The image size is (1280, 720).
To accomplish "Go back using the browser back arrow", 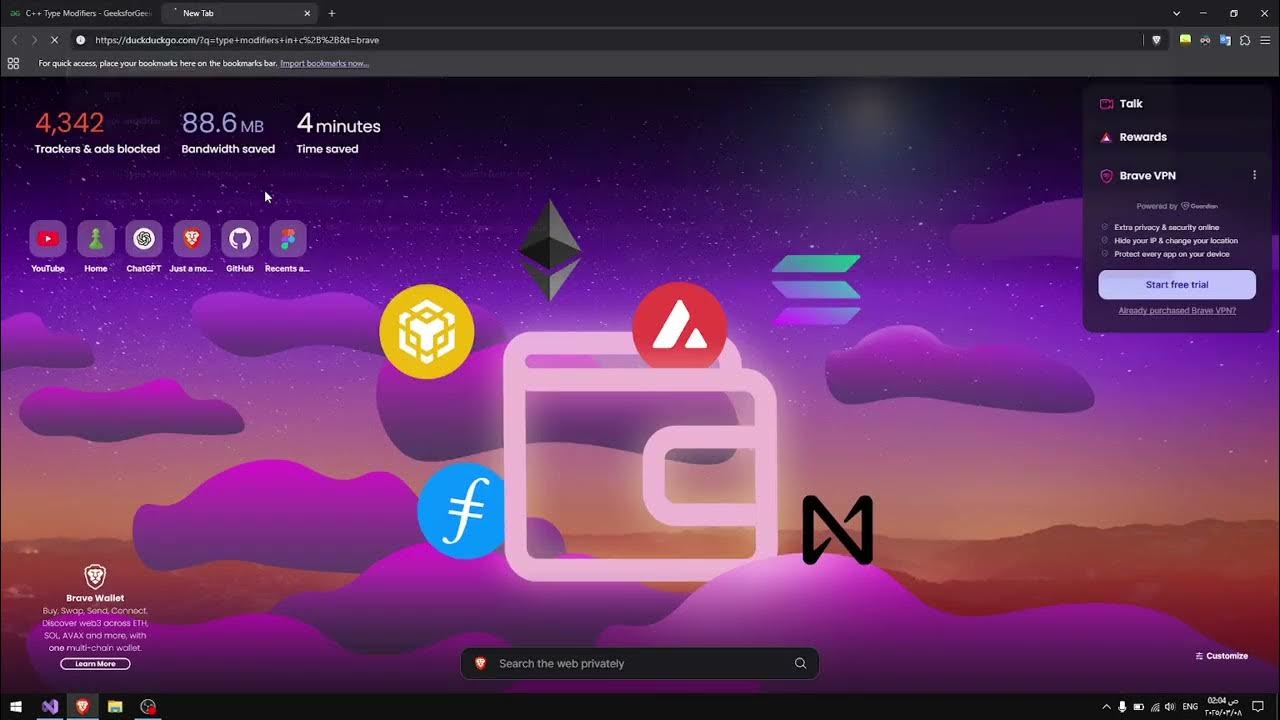I will (14, 40).
